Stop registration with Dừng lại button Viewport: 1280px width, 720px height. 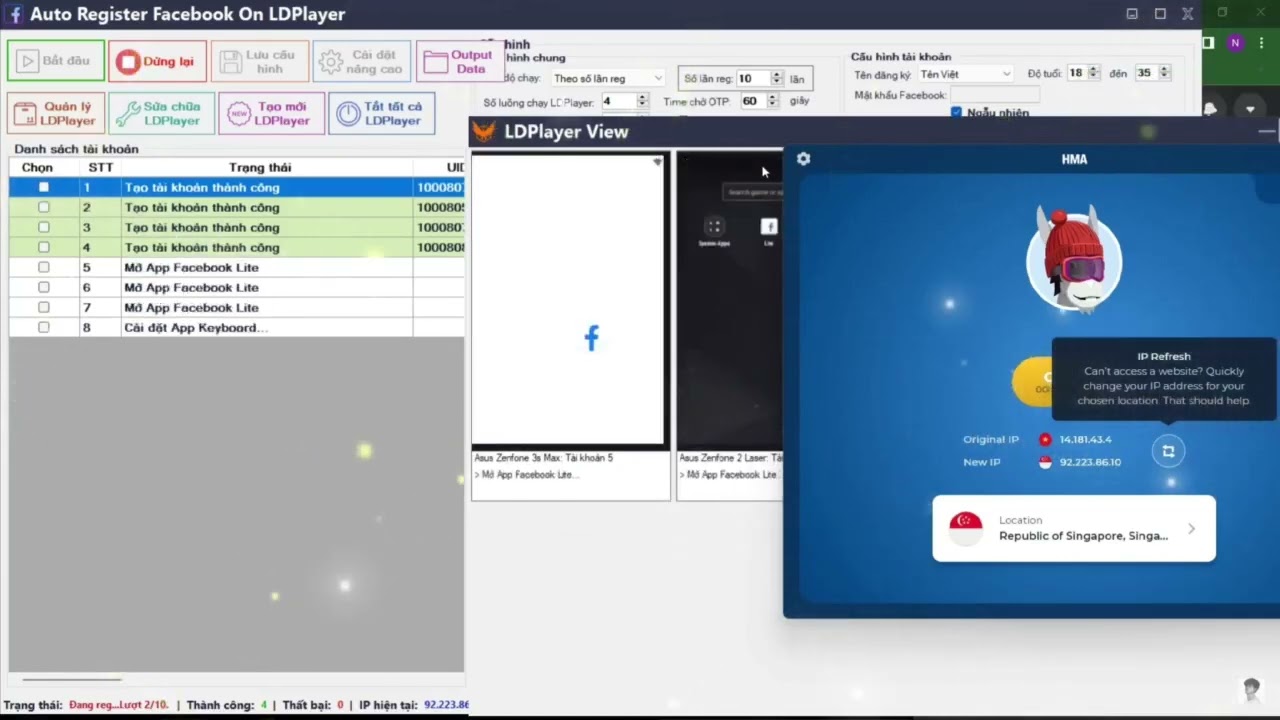click(x=158, y=61)
